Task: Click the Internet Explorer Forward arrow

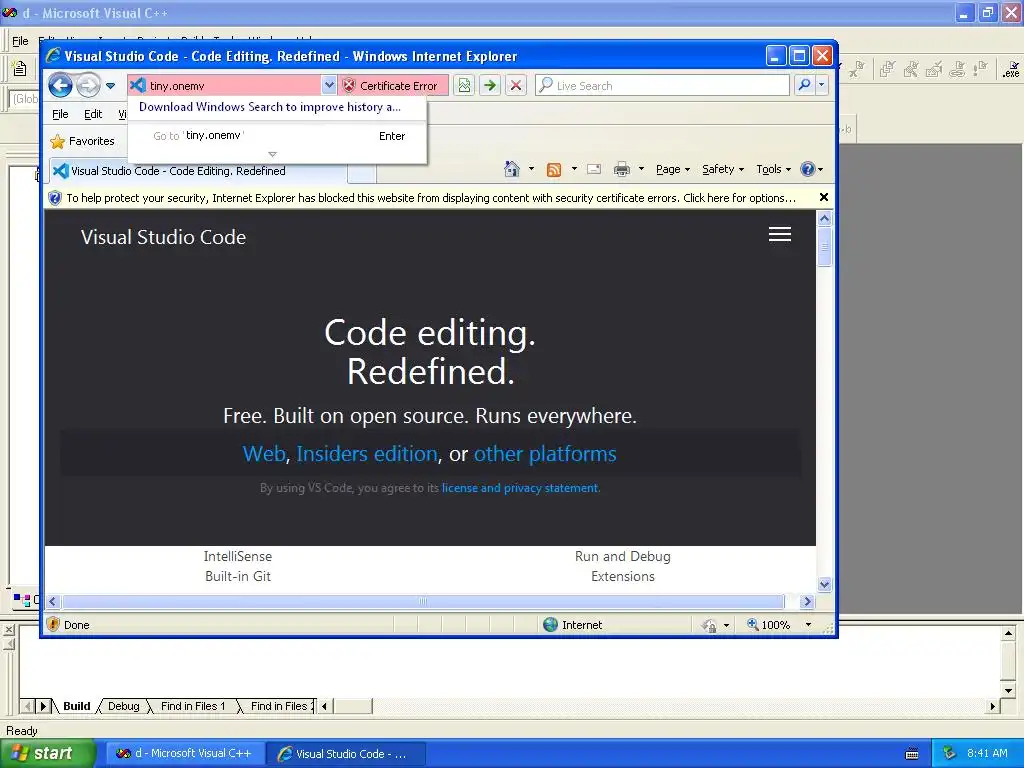Action: coord(88,86)
